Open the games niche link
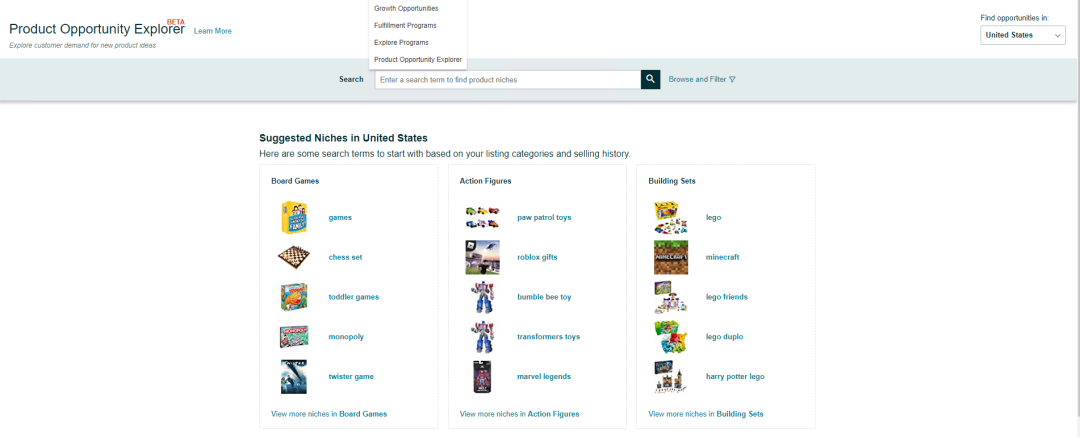 tap(340, 217)
